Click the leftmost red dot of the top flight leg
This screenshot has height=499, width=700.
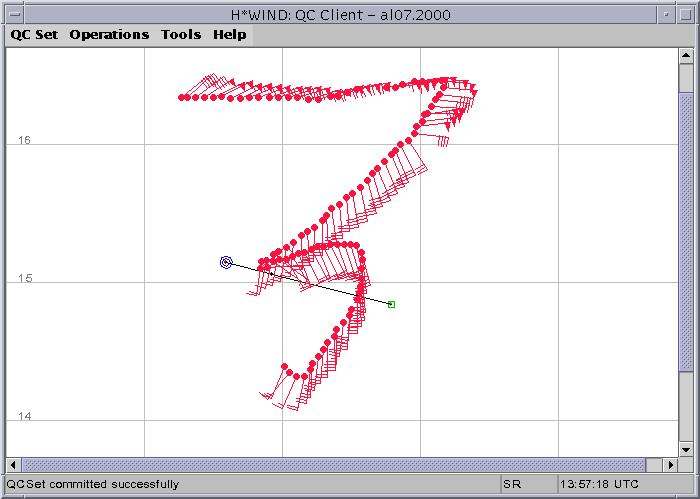coord(181,98)
